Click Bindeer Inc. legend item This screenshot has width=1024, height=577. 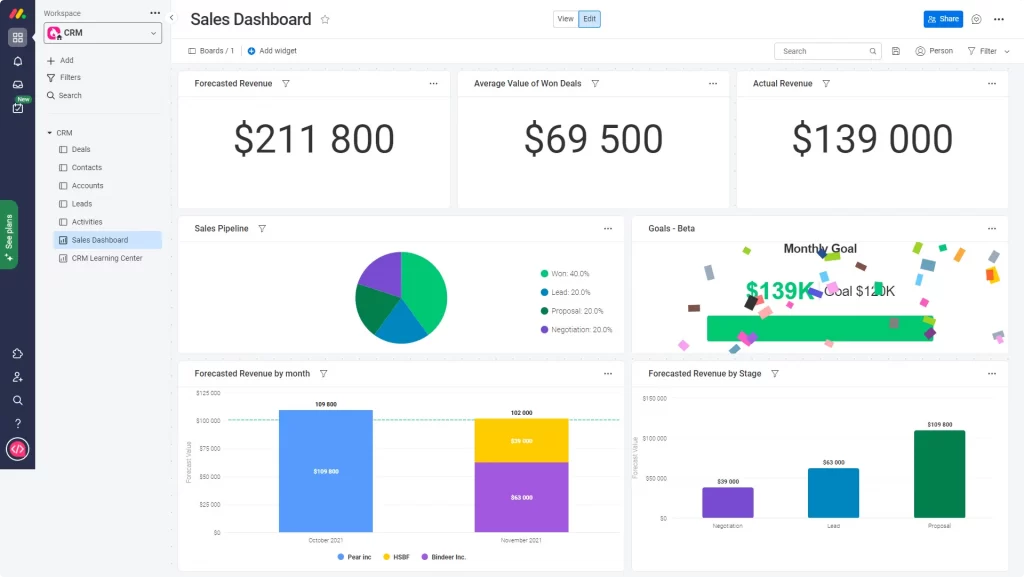(444, 557)
